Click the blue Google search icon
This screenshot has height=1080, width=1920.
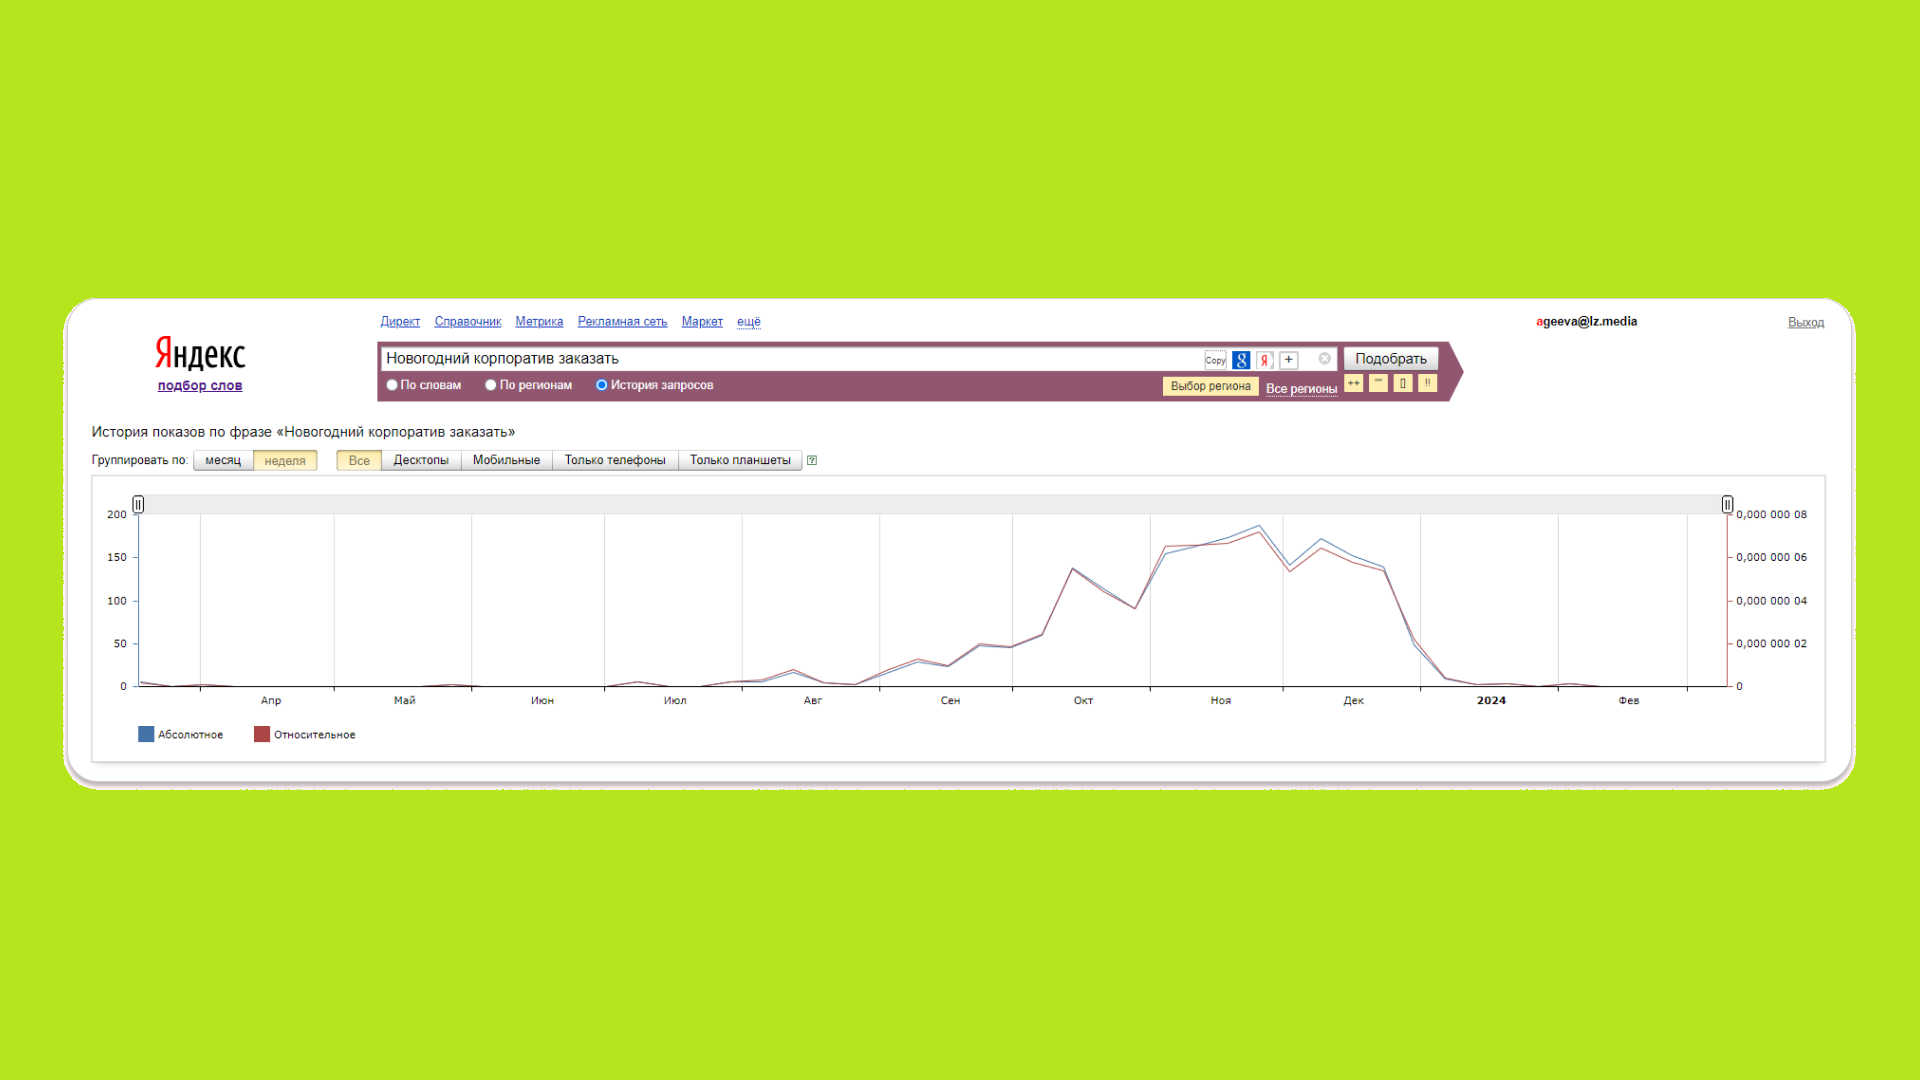(x=1241, y=360)
